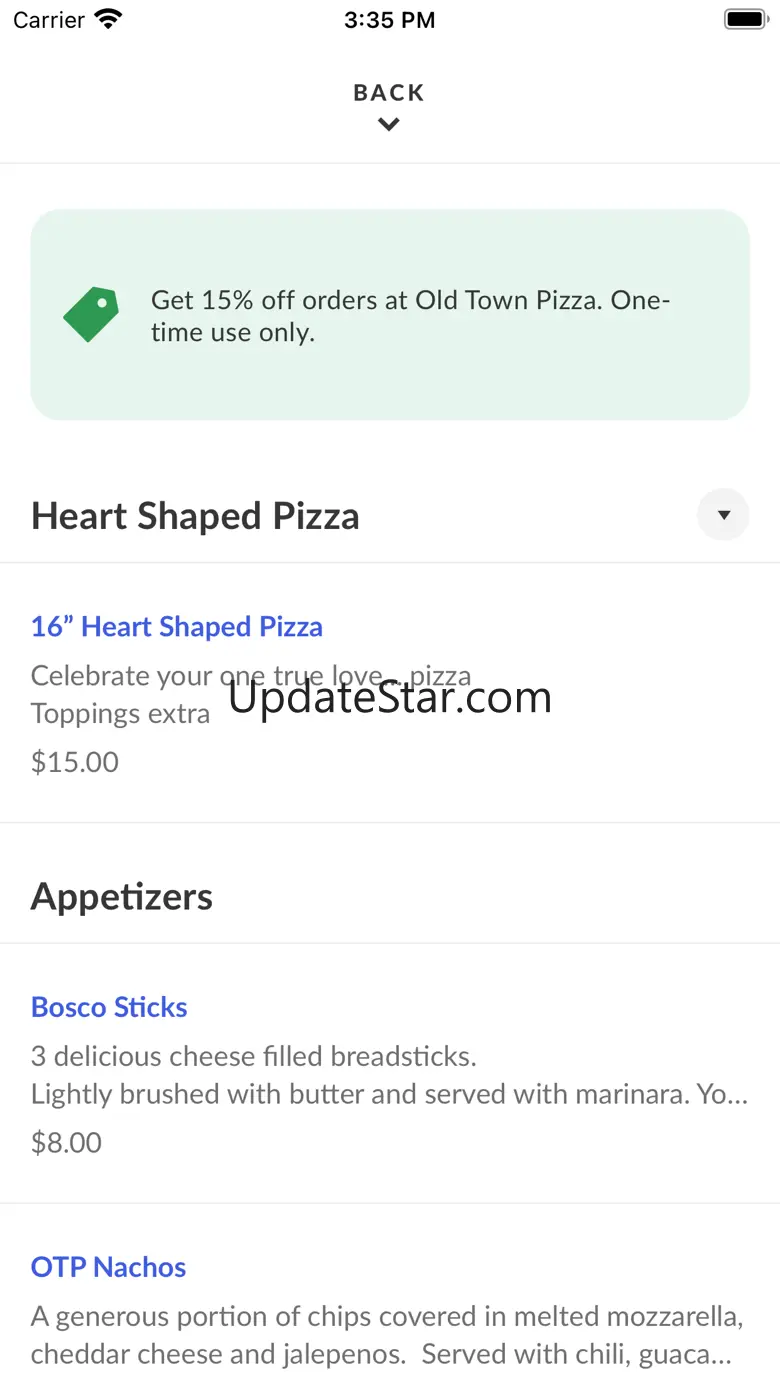Click the $8.00 Bosco Sticks price

pos(66,1142)
